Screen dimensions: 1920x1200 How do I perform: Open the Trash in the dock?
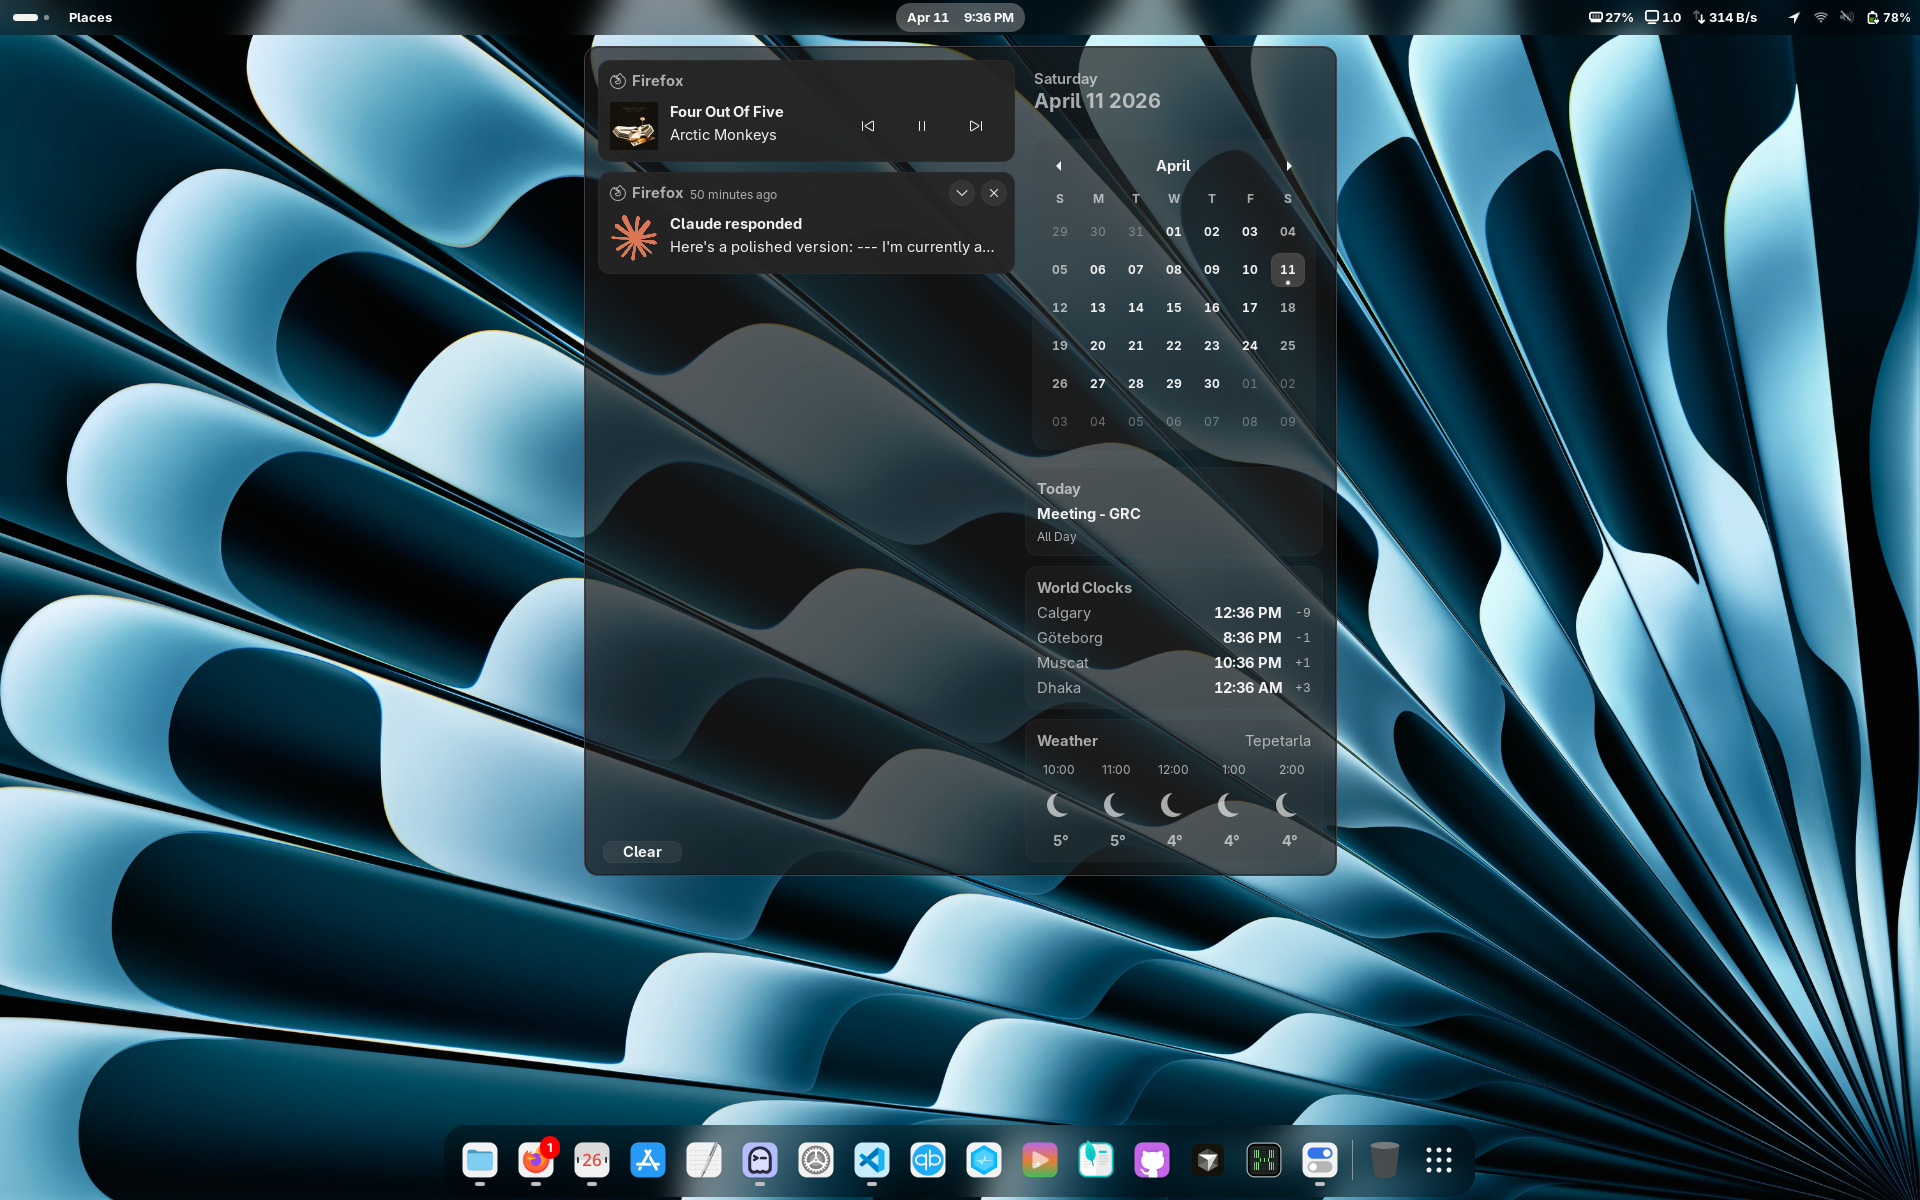tap(1384, 1160)
